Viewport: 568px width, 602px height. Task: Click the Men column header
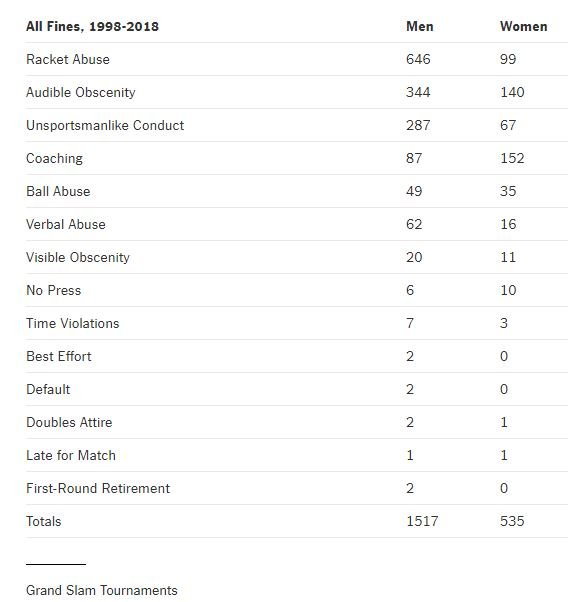pos(420,26)
